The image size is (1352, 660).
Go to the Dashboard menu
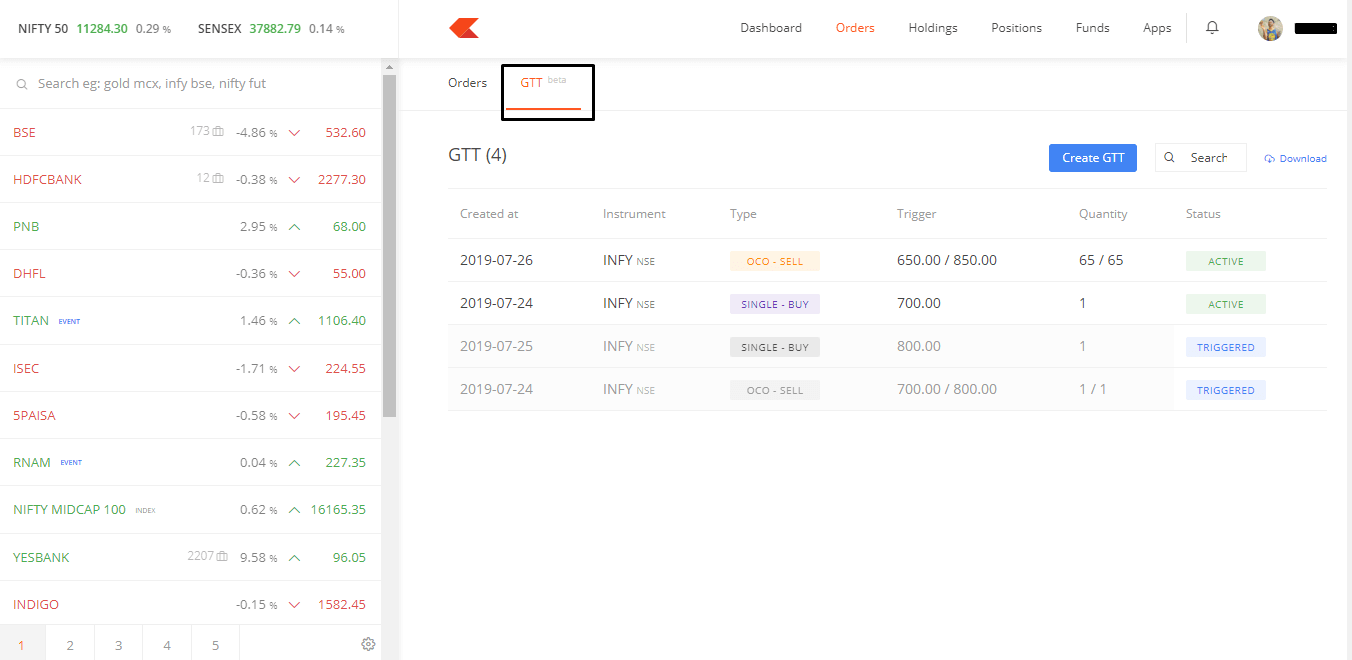click(x=771, y=28)
